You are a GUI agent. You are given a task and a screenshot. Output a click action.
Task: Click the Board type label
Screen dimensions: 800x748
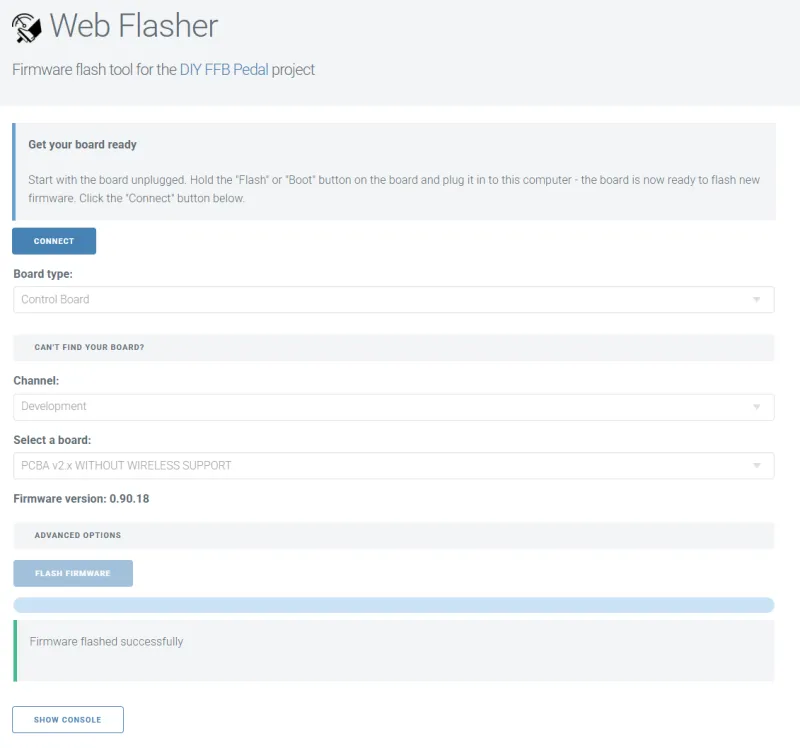43,274
